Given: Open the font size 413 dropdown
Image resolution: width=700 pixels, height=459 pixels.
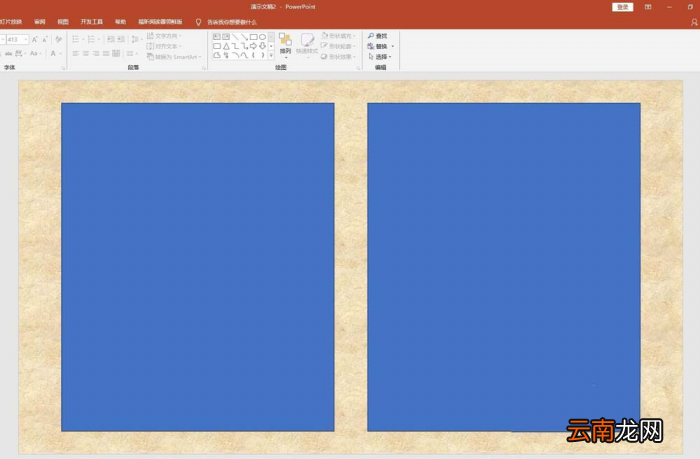Looking at the screenshot, I should pos(26,40).
